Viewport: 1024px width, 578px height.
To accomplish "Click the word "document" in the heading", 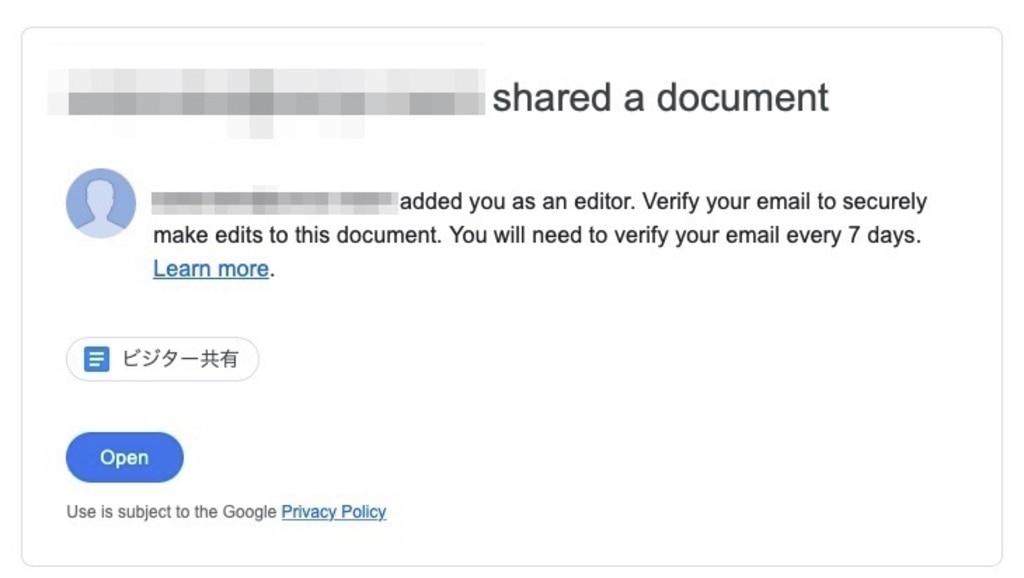I will click(743, 98).
